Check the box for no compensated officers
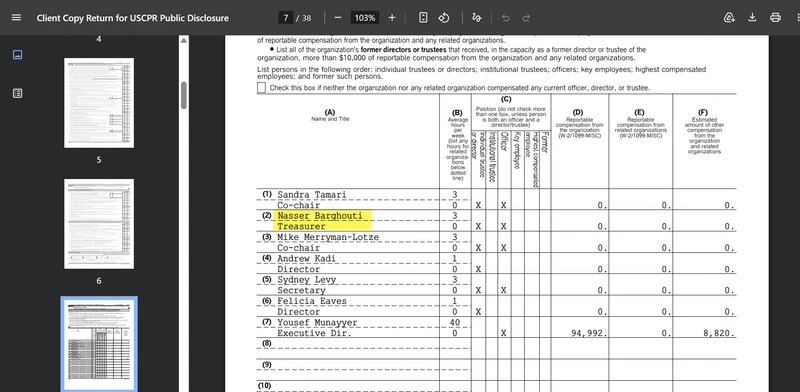Screen dimensions: 800x392 point(261,88)
